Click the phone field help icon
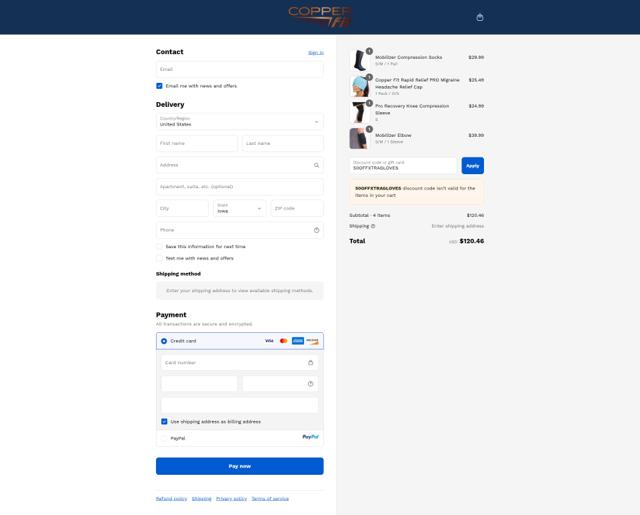Screen dimensions: 640x515 coord(316,230)
